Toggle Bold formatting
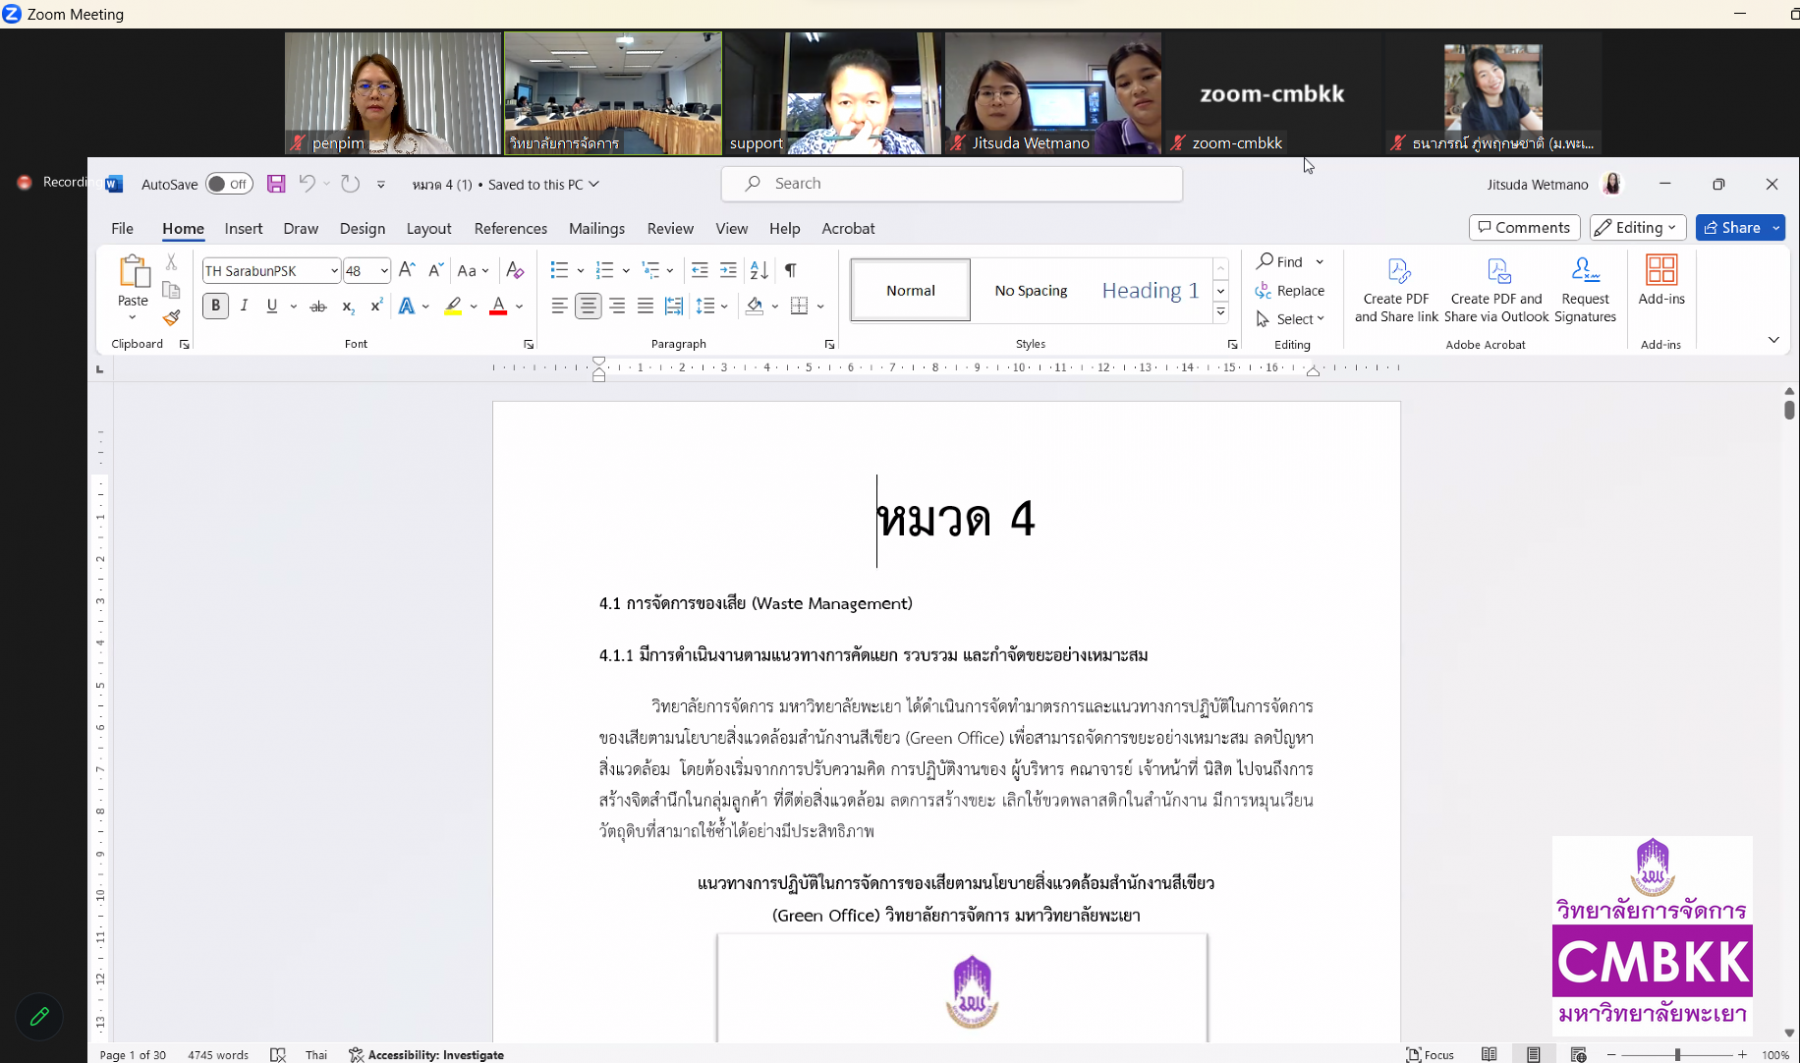This screenshot has height=1063, width=1800. coord(215,306)
